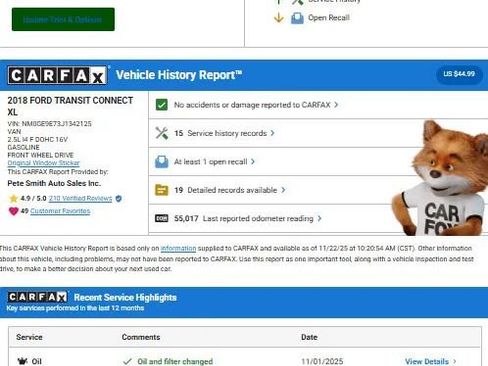
Task: Click the Oil service crown icon
Action: pyautogui.click(x=22, y=361)
